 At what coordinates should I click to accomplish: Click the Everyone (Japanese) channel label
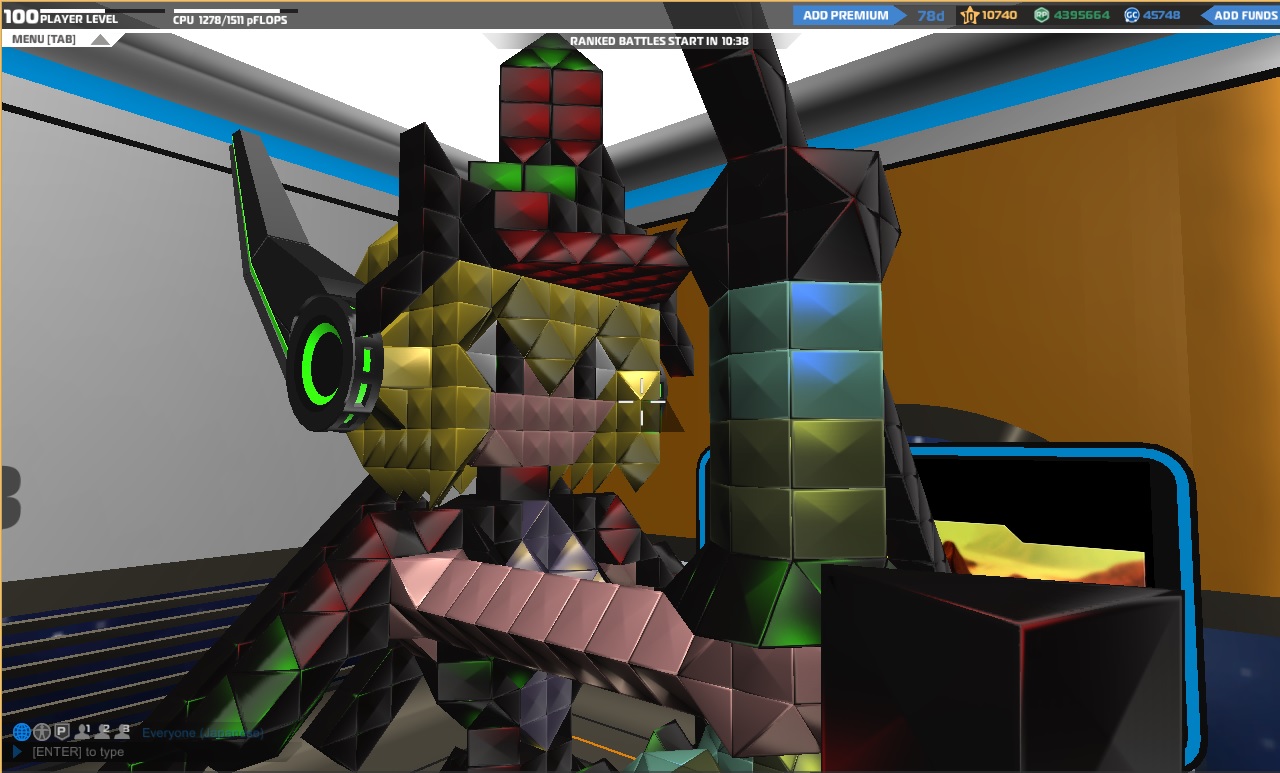point(203,733)
